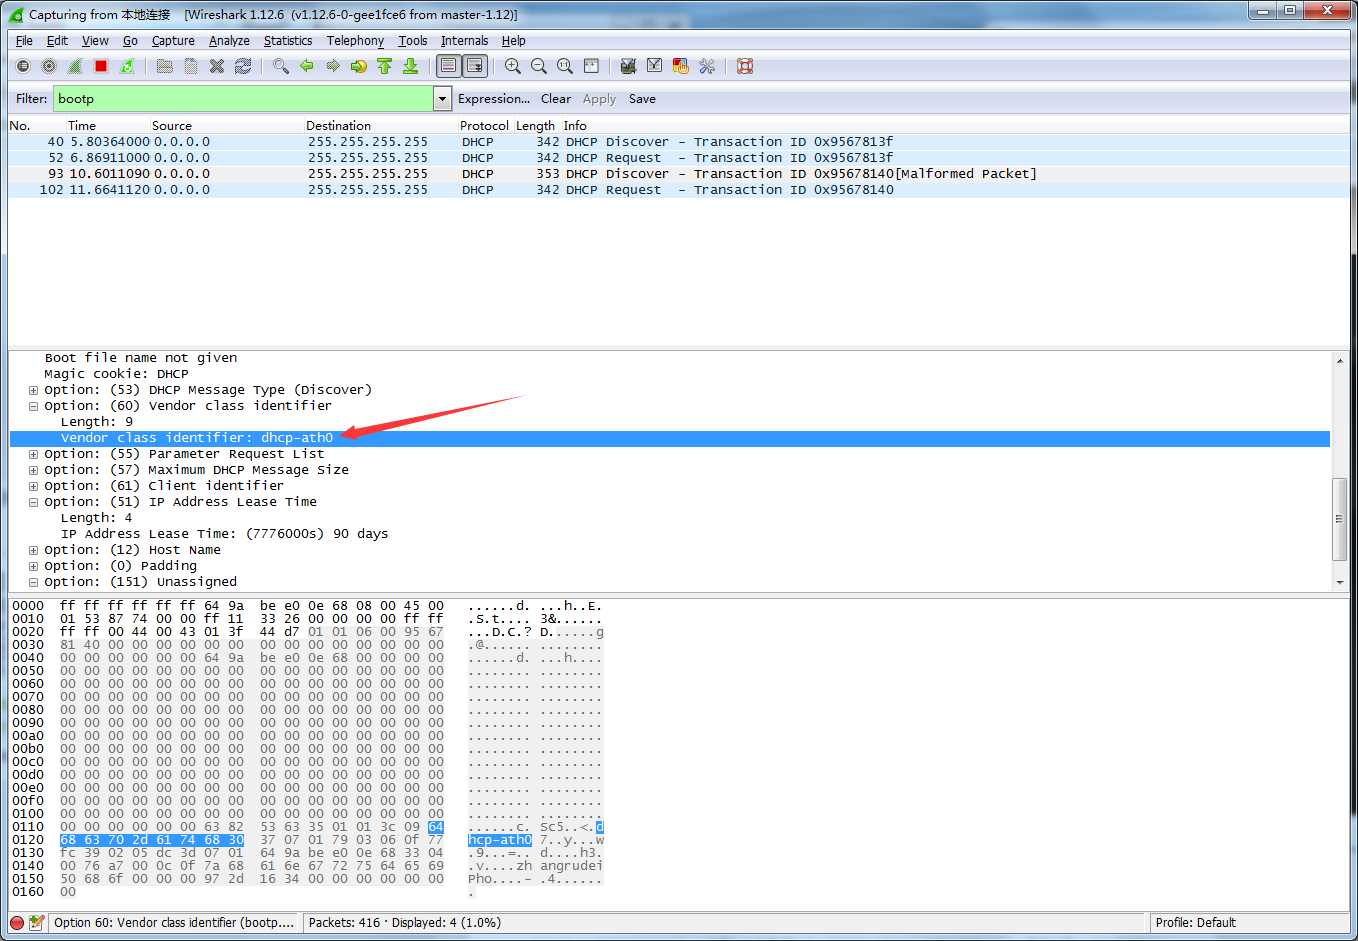
Task: Open expert info red circle in status bar
Action: click(17, 923)
